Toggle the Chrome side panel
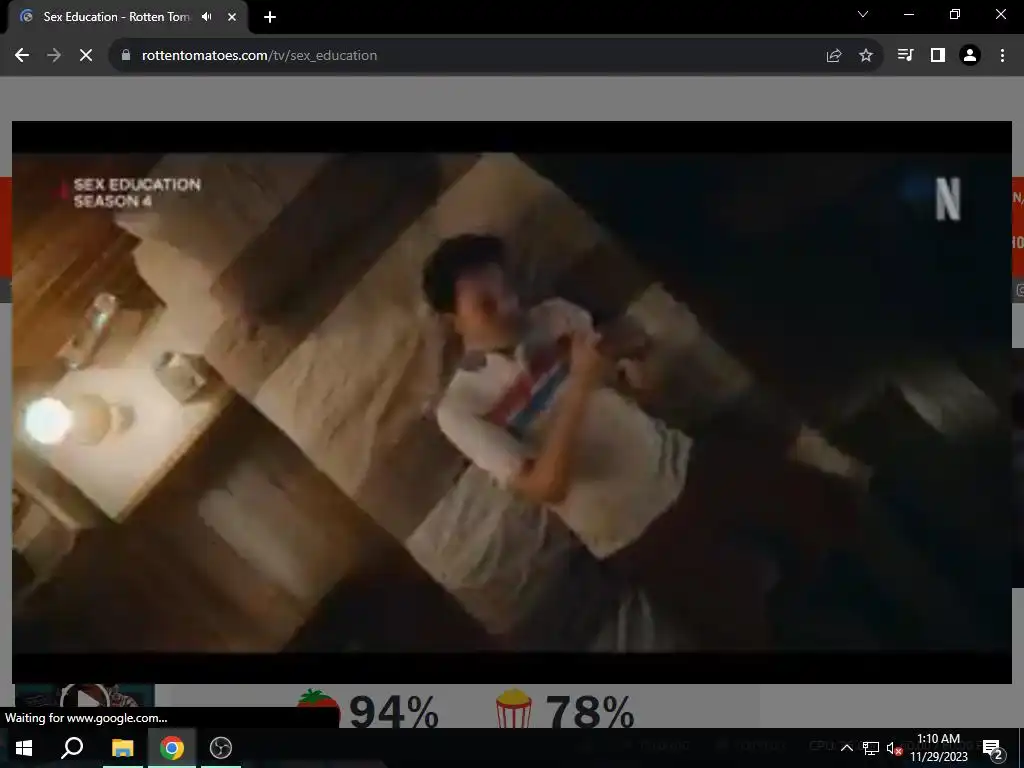This screenshot has height=768, width=1024. (938, 56)
